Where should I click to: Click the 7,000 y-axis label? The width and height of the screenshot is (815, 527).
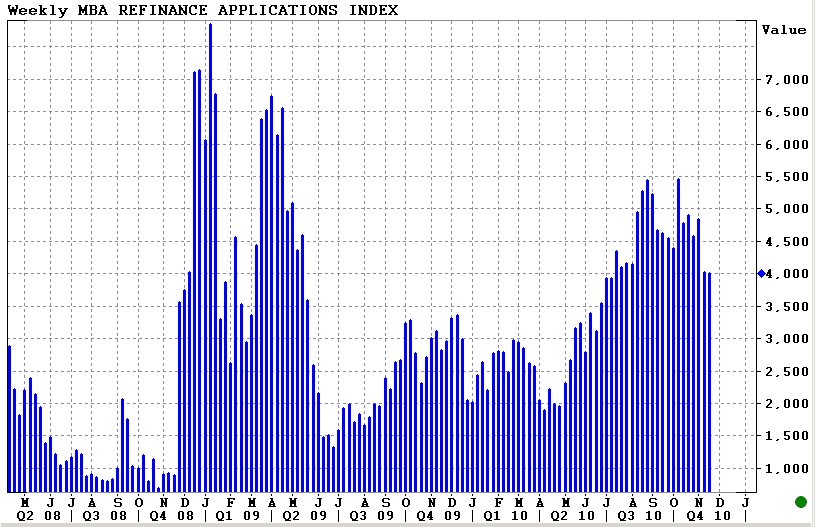(787, 79)
